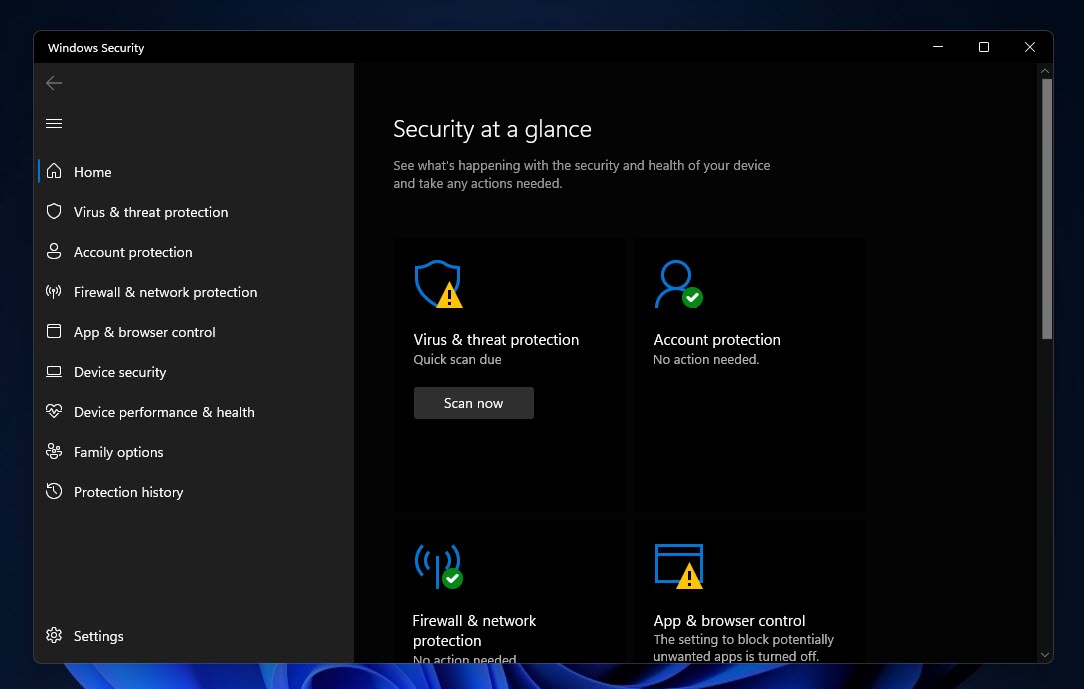Click the vertical scrollbar thumb
Viewport: 1084px width, 689px height.
coord(1047,209)
